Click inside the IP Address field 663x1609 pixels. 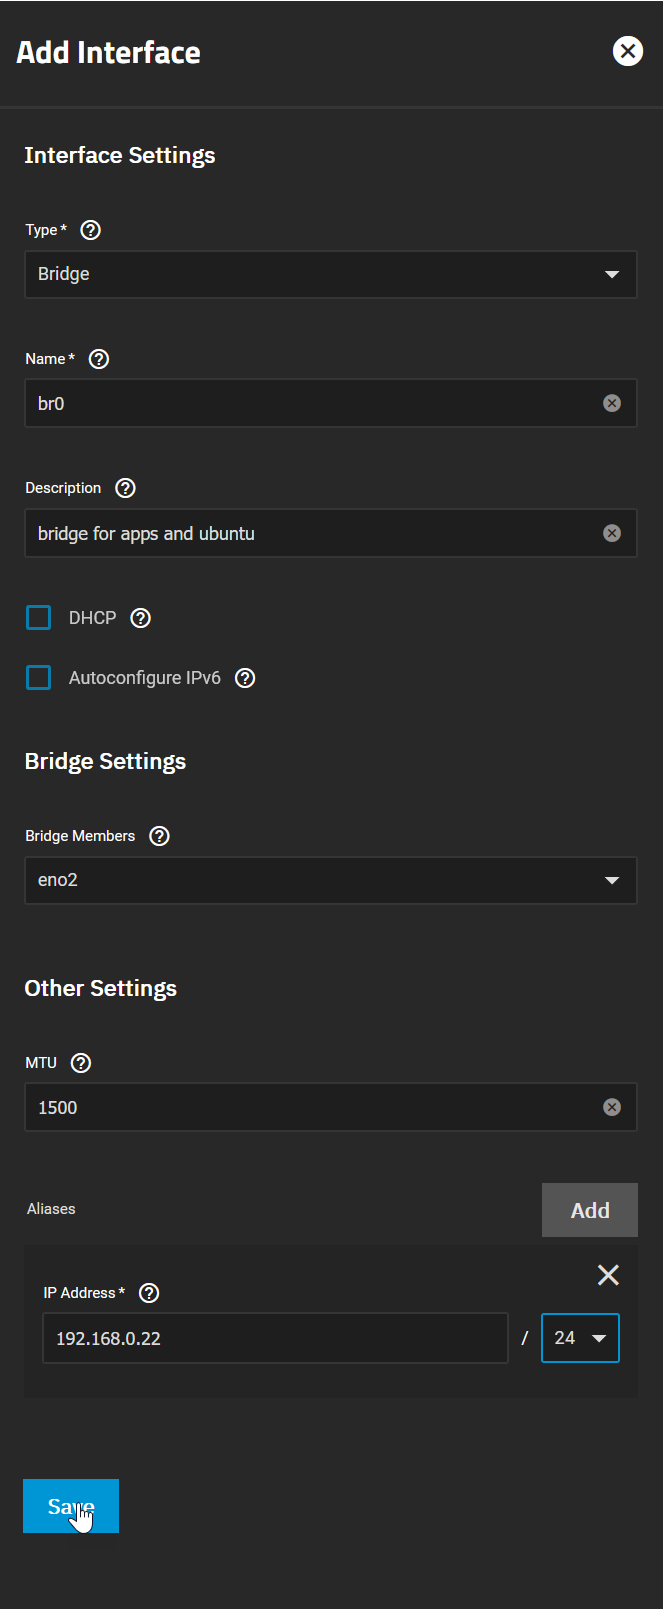[x=275, y=1338]
